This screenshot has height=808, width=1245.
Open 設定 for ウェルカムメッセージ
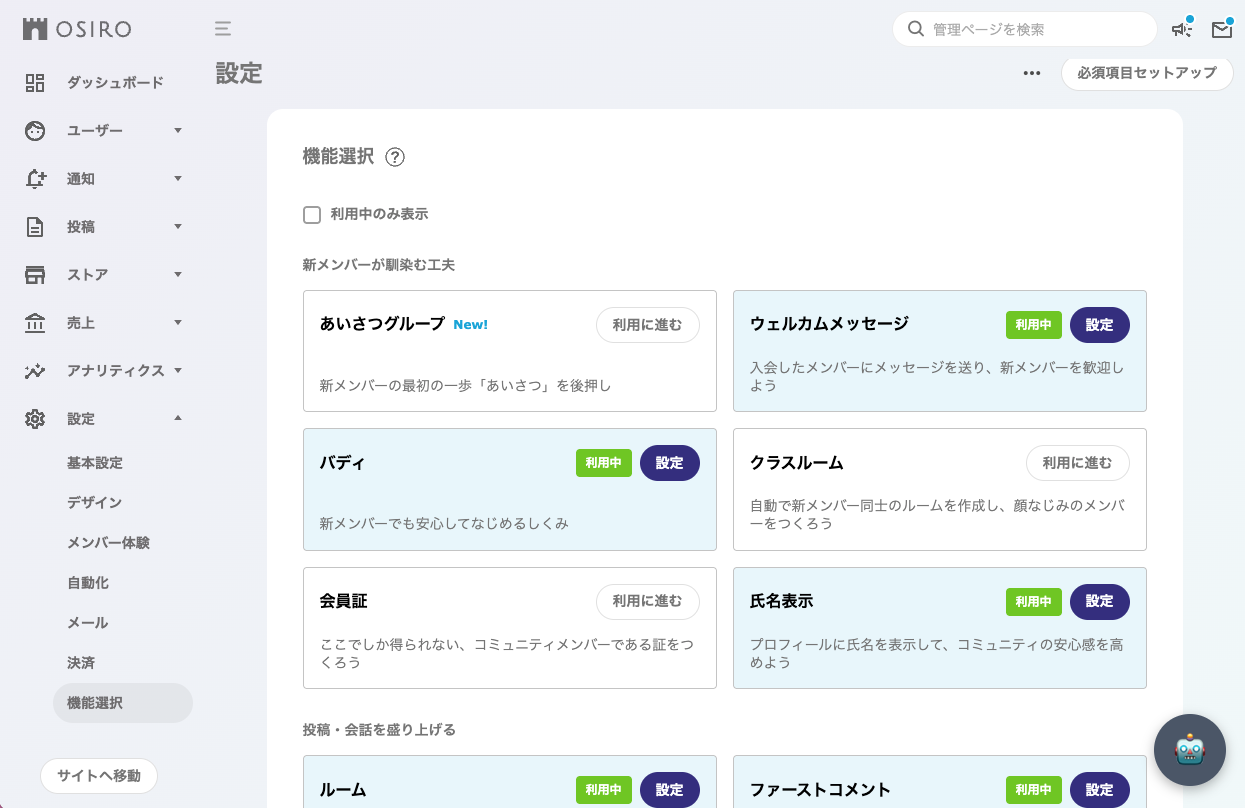1100,325
